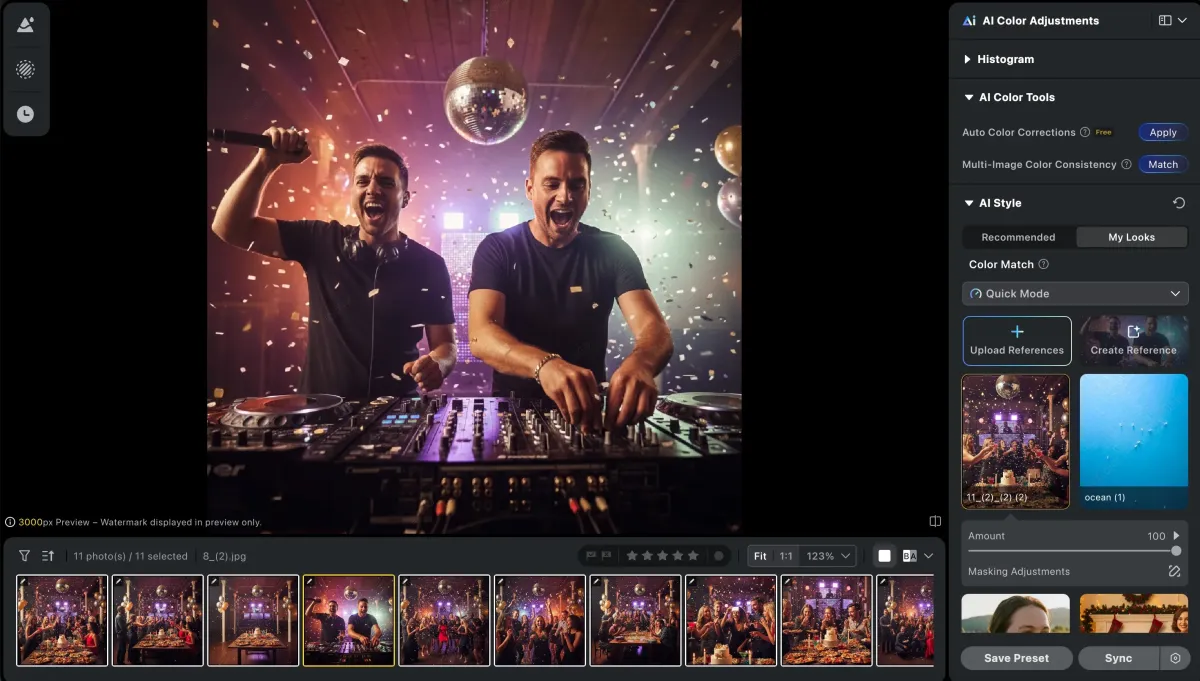Open the history clock tool in left sidebar
The height and width of the screenshot is (681, 1200).
(25, 114)
